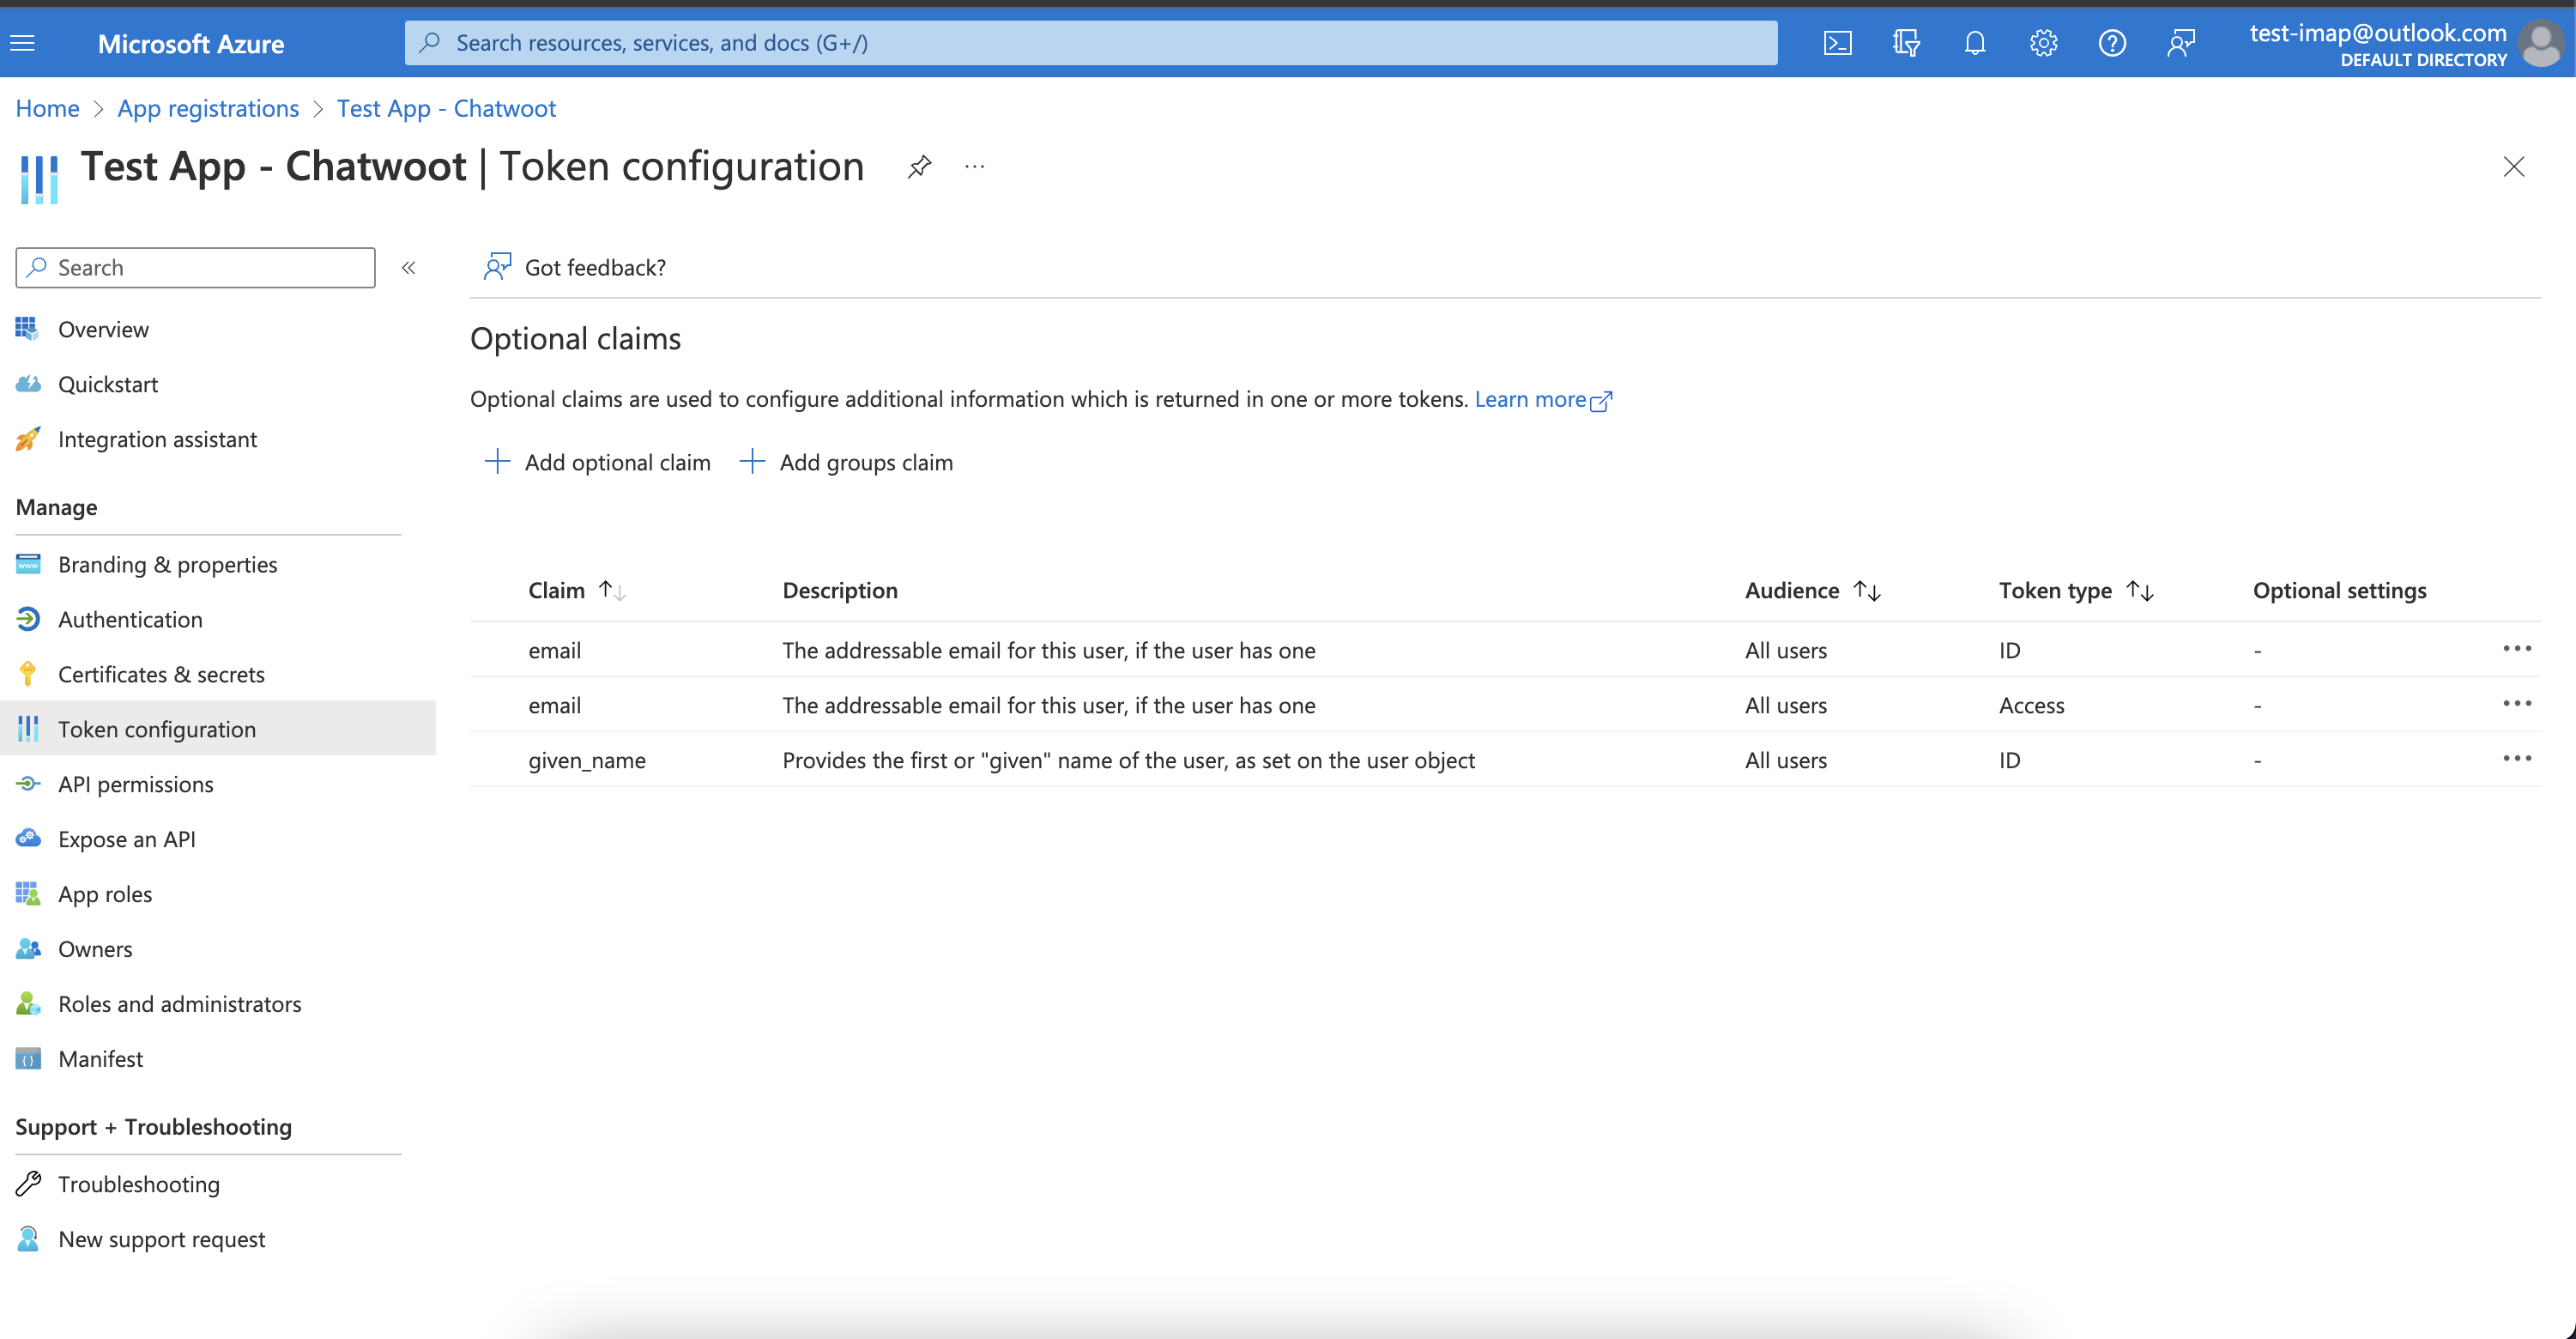Click the Expose an API sidebar icon
The image size is (2576, 1339).
coord(29,837)
